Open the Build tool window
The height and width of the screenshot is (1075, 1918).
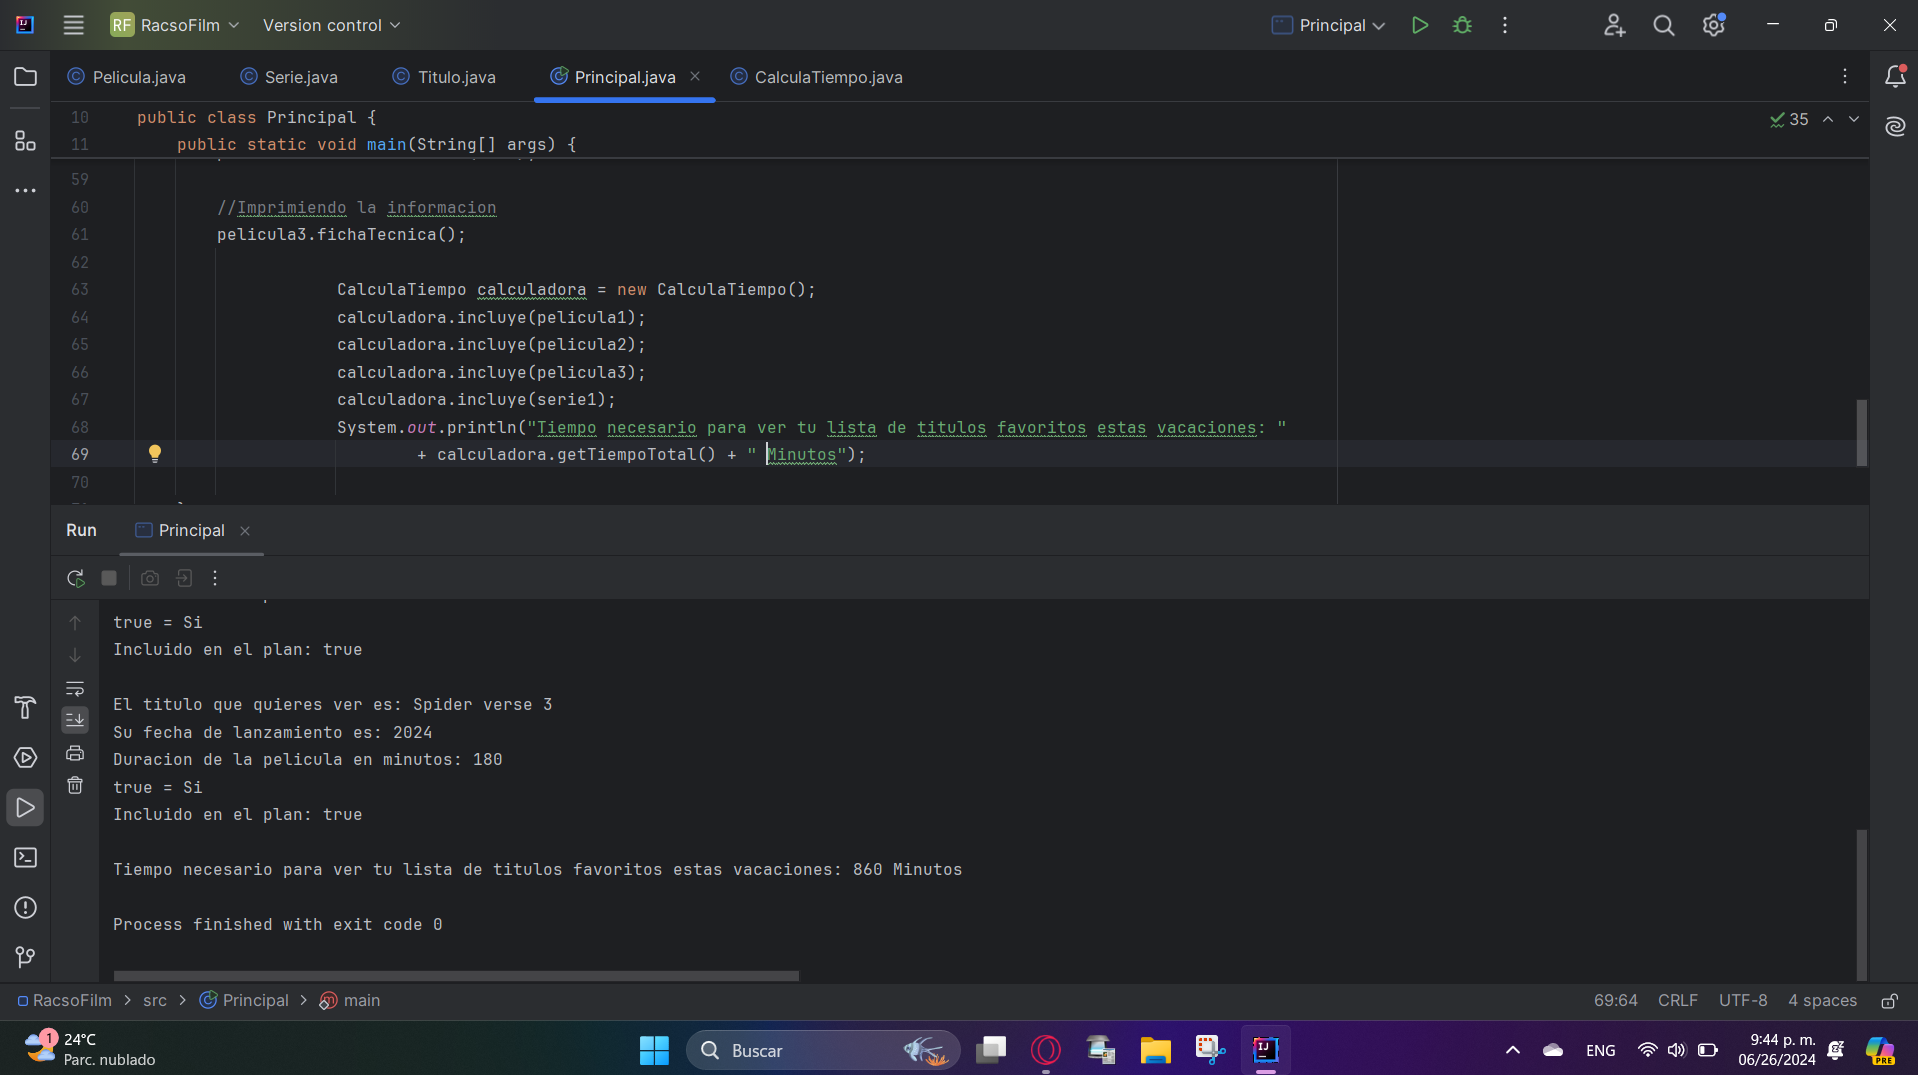click(x=26, y=708)
